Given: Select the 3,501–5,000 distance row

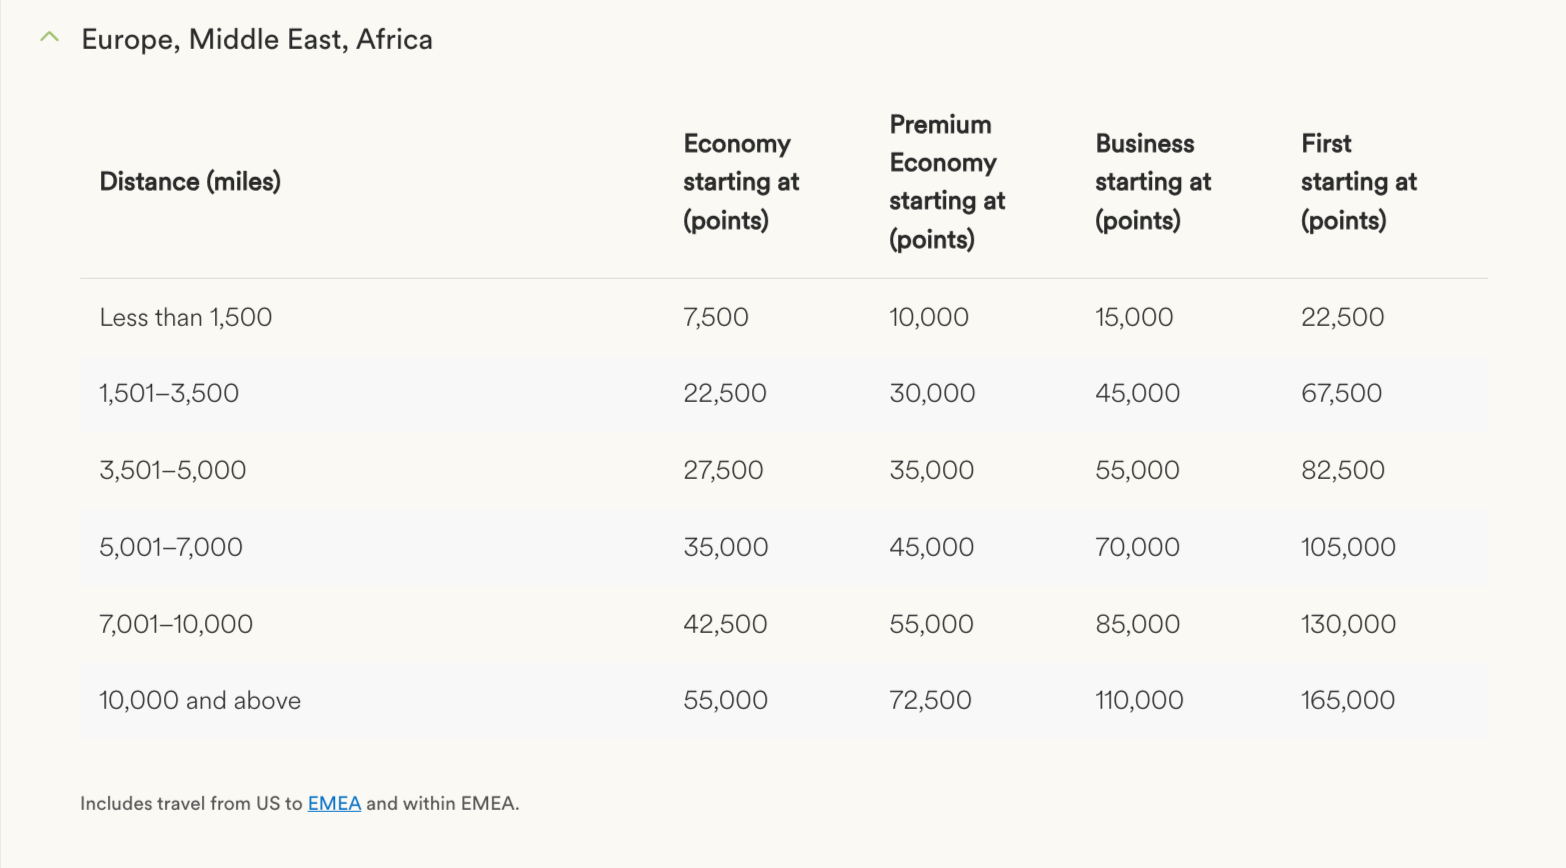Looking at the screenshot, I should pos(173,470).
